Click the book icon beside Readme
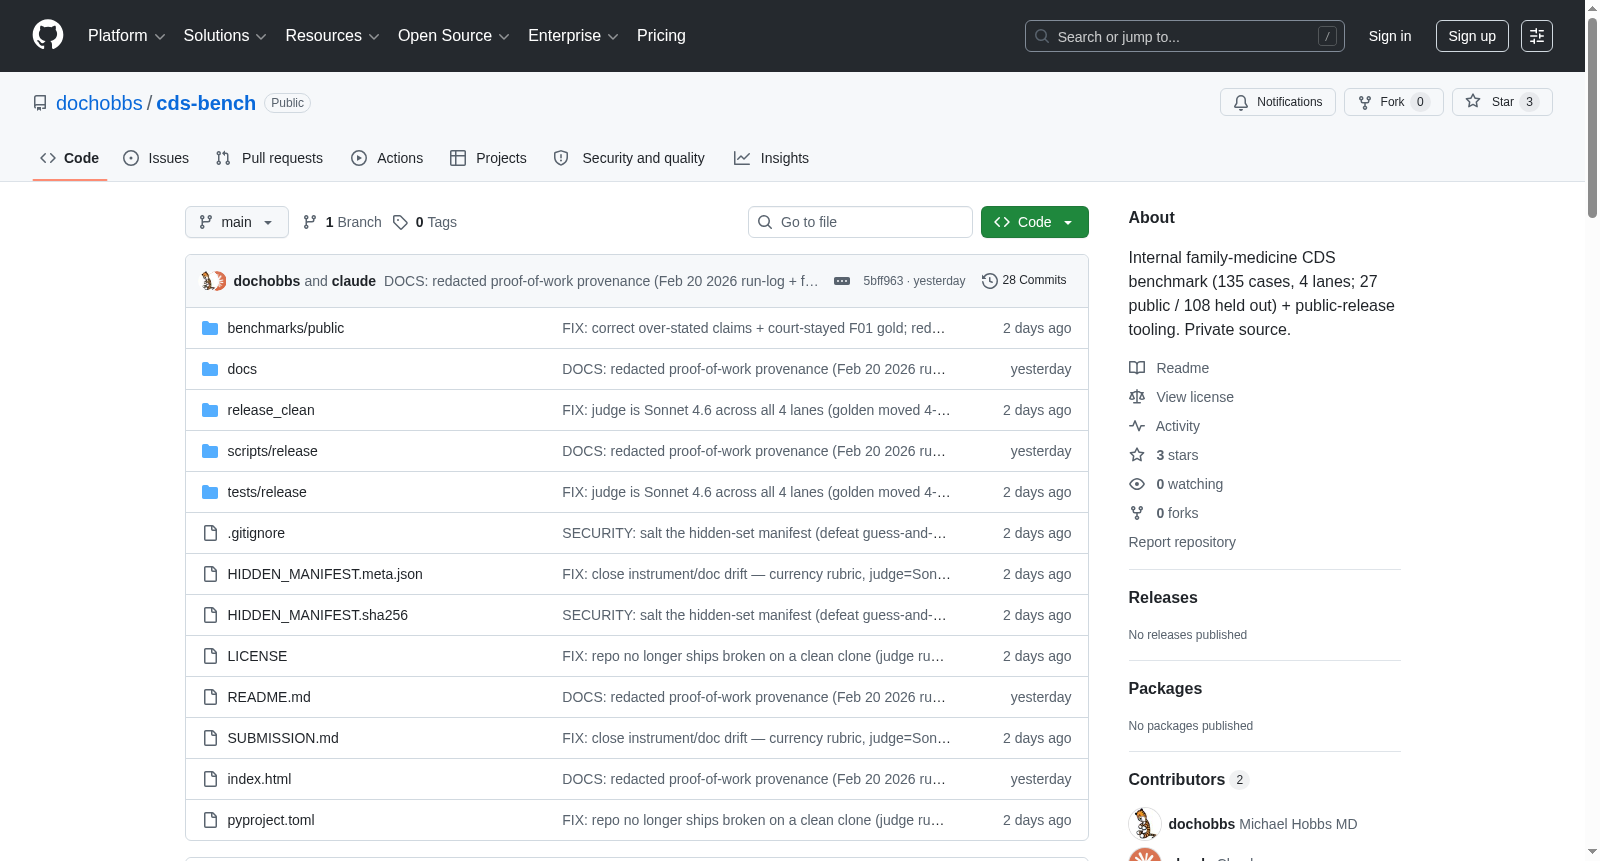Viewport: 1600px width, 861px height. pos(1137,368)
